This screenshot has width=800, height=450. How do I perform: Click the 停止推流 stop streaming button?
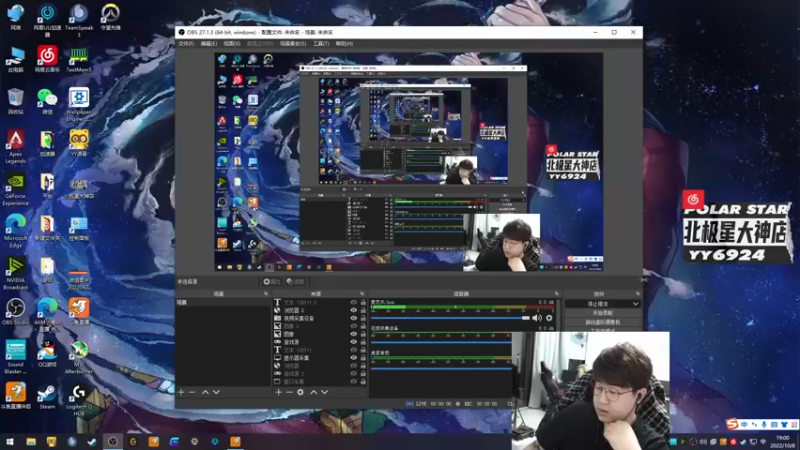597,304
